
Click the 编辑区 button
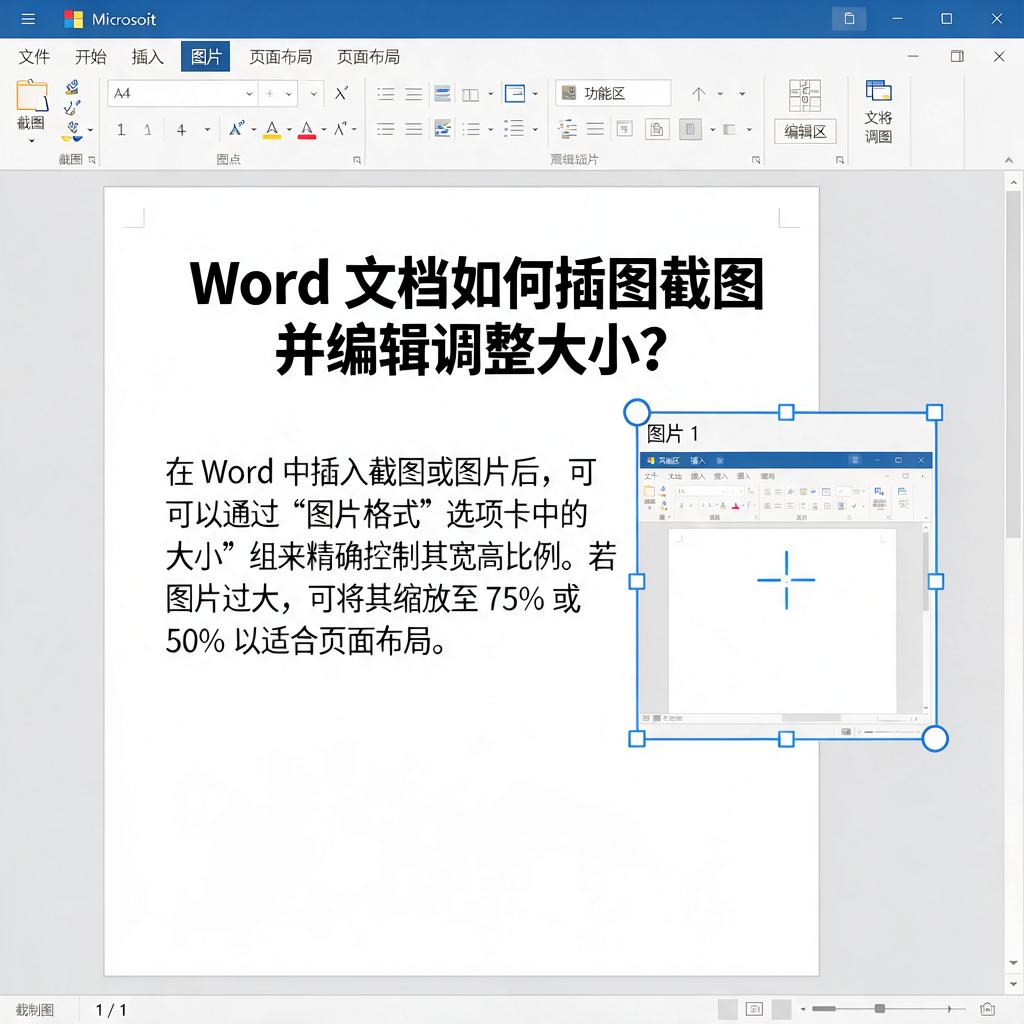pyautogui.click(x=805, y=131)
